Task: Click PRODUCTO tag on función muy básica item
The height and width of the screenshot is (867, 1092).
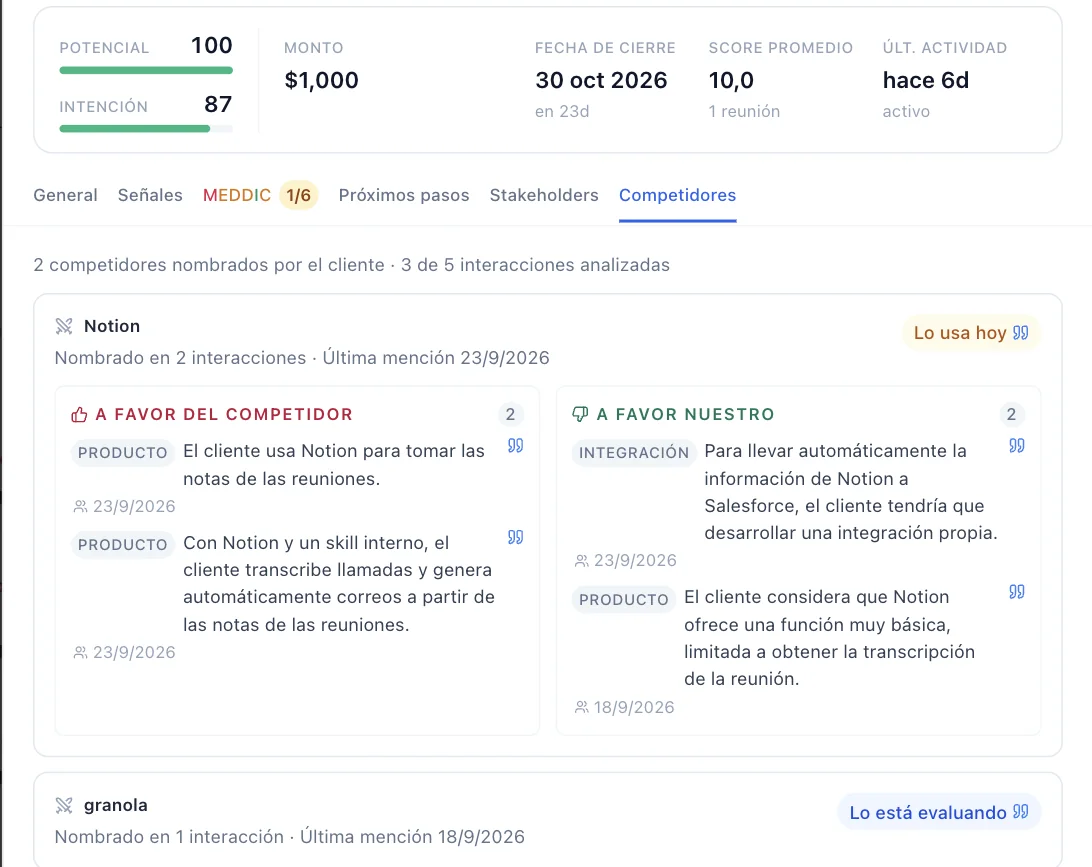Action: click(x=623, y=600)
